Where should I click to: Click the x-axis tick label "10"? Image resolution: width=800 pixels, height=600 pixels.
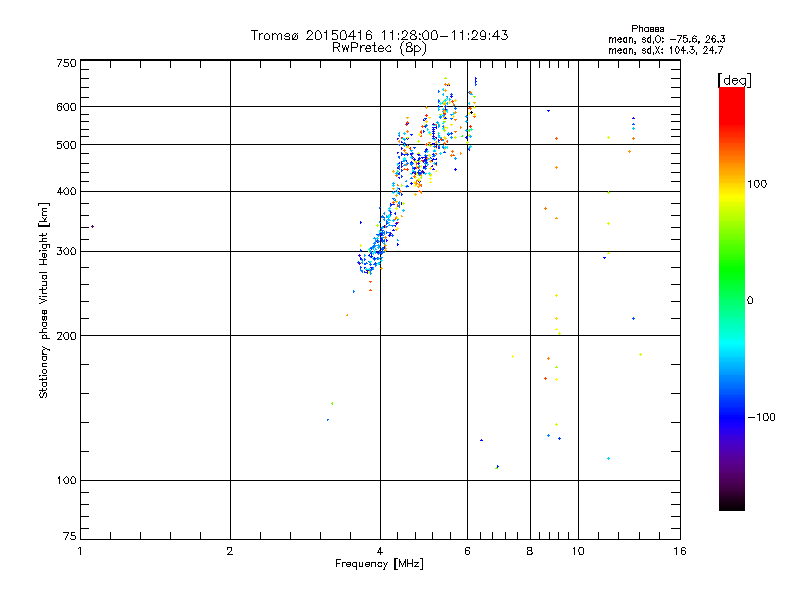(578, 551)
